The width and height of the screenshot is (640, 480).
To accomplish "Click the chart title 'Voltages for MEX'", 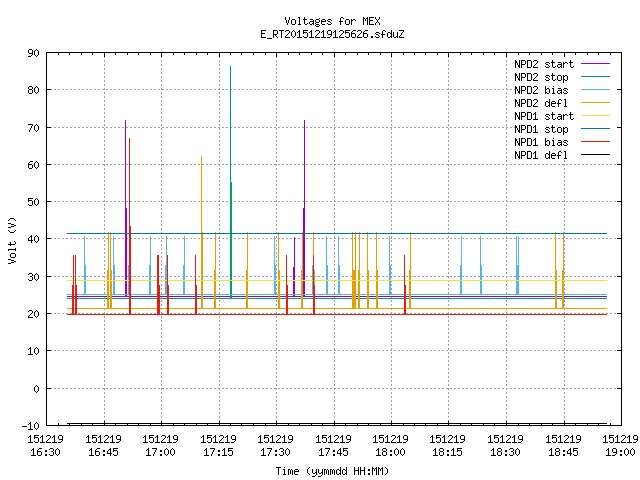I will point(332,21).
